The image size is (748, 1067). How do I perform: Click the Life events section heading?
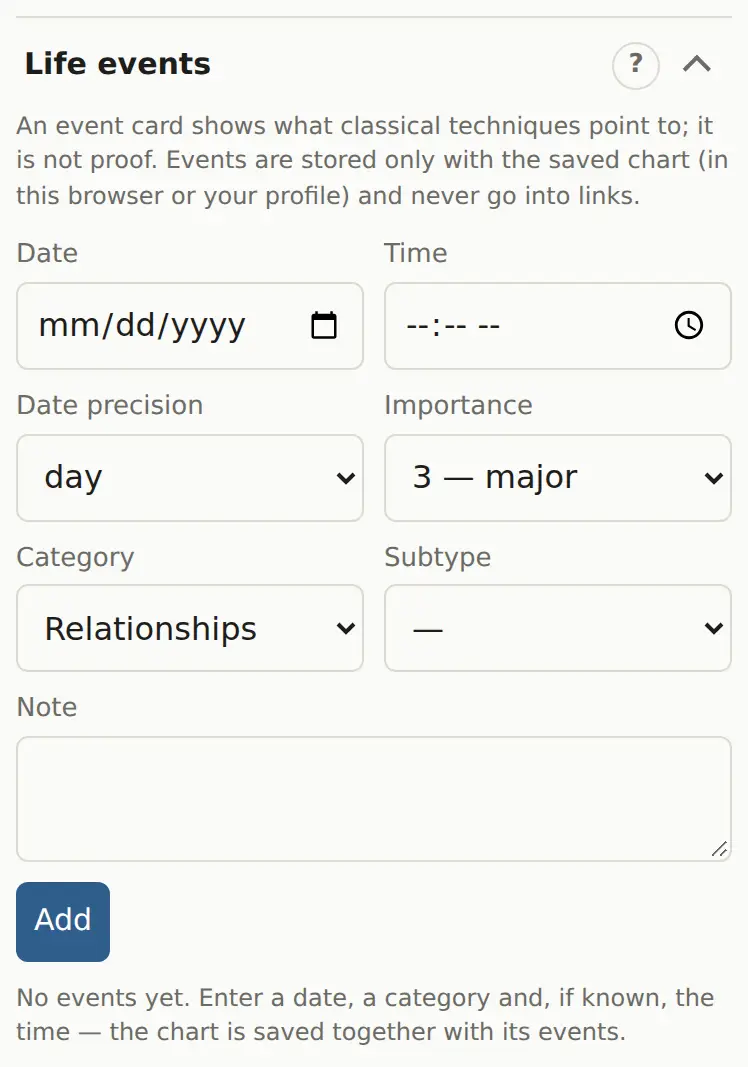pyautogui.click(x=118, y=64)
